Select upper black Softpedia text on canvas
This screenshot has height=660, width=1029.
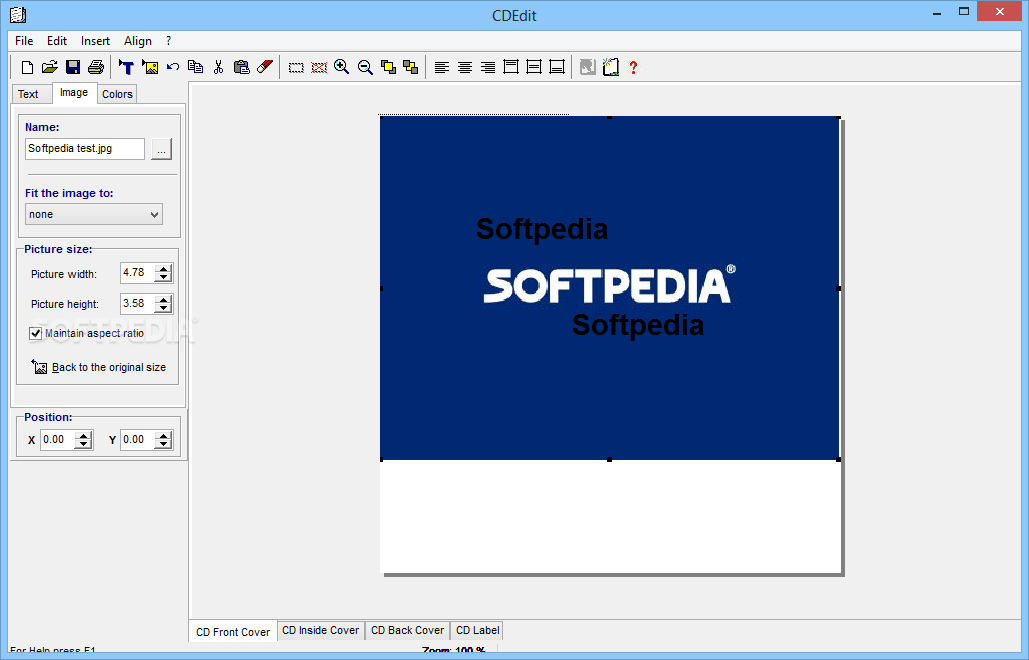(x=542, y=229)
